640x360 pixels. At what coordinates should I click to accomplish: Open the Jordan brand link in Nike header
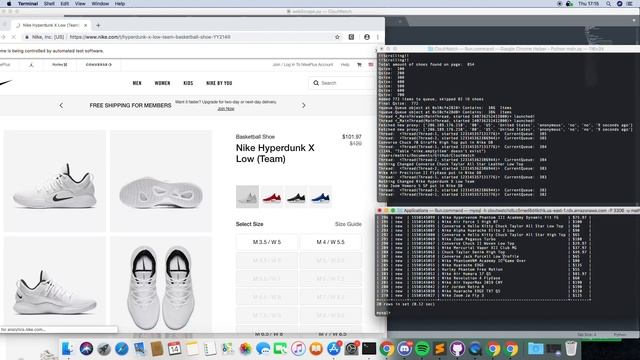pyautogui.click(x=31, y=64)
